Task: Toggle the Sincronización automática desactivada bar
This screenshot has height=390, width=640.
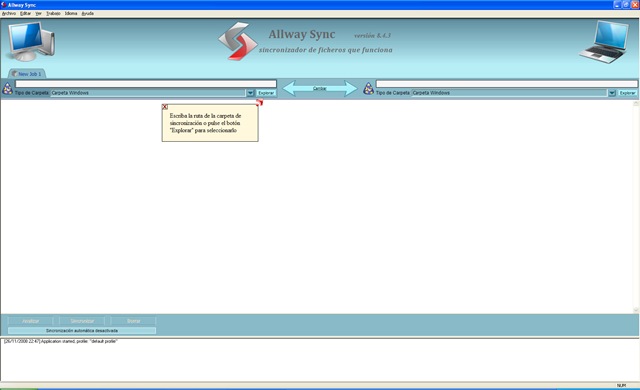Action: pos(82,330)
